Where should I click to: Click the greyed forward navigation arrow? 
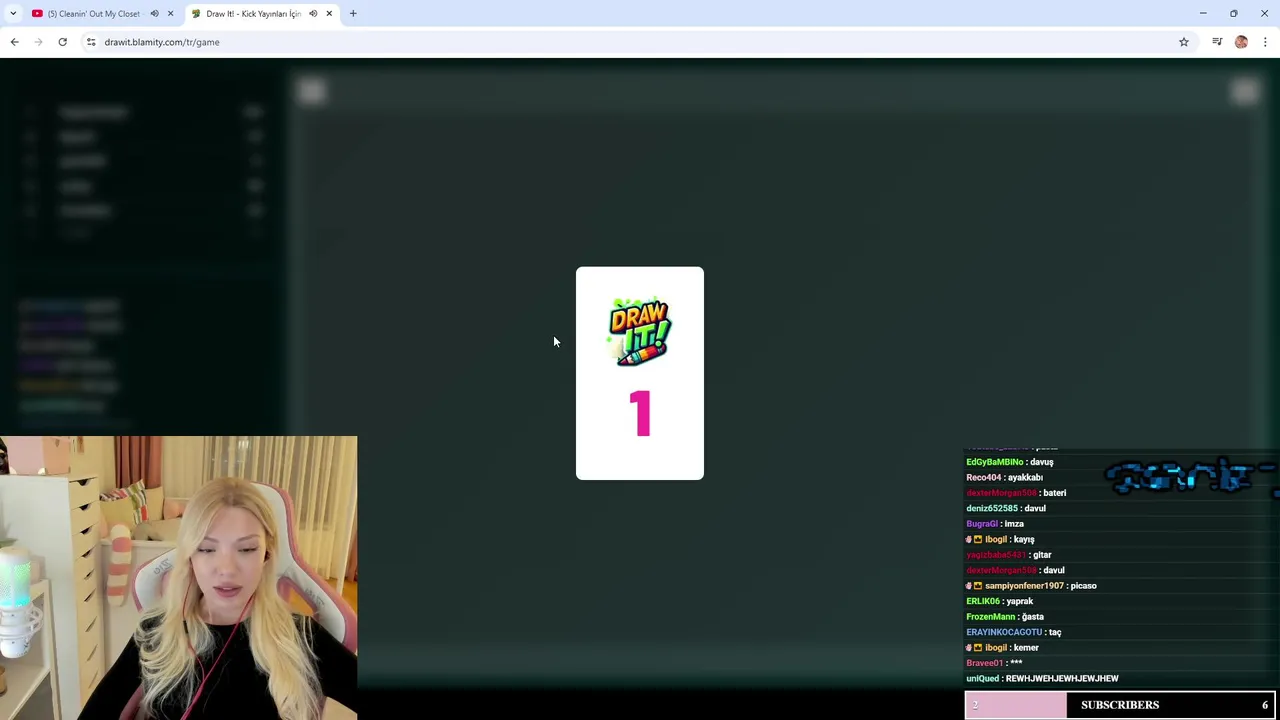point(38,42)
